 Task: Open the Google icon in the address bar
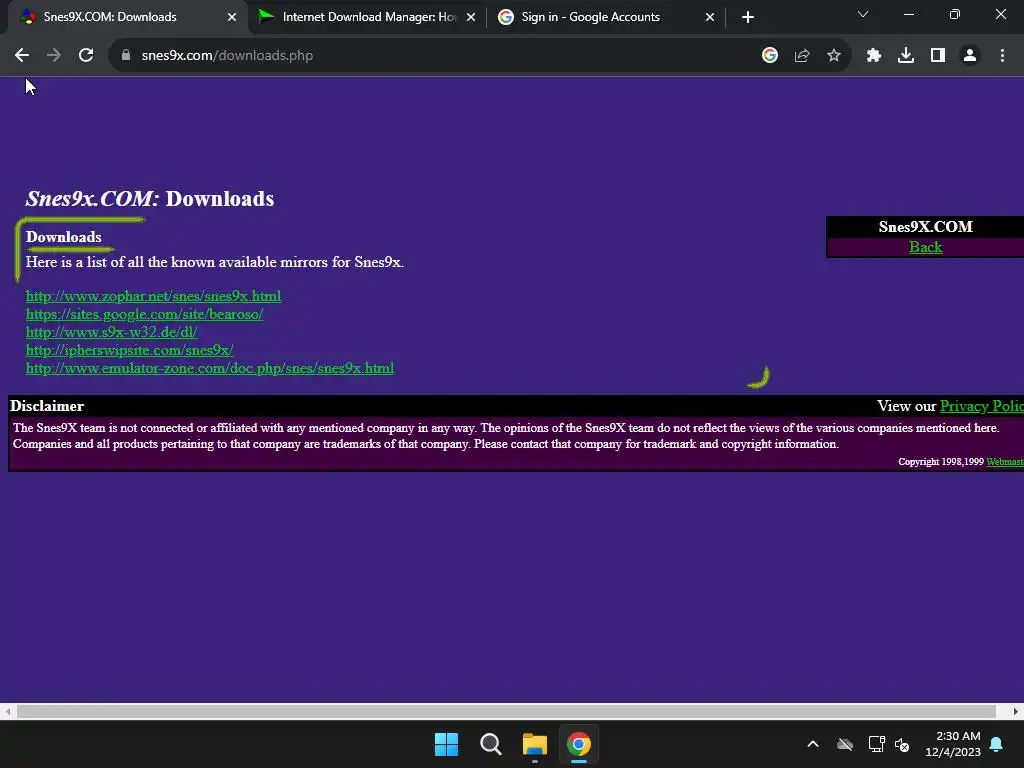pos(770,56)
